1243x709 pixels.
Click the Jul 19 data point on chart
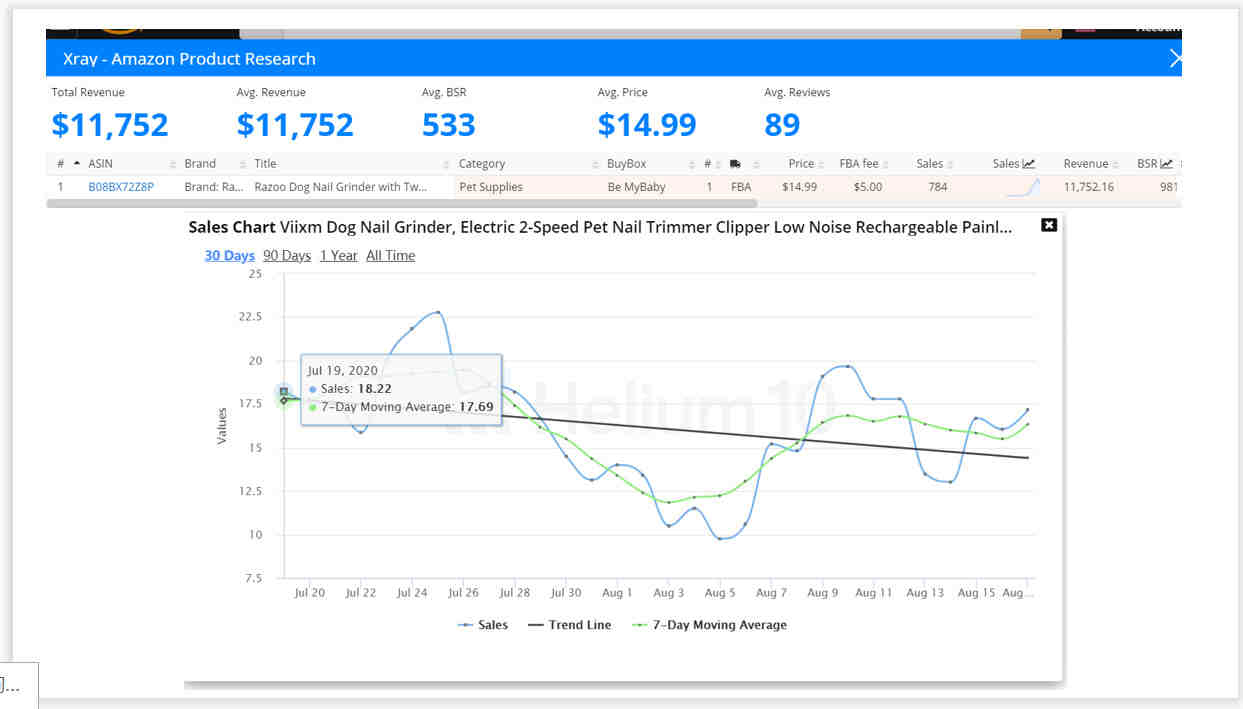click(284, 392)
